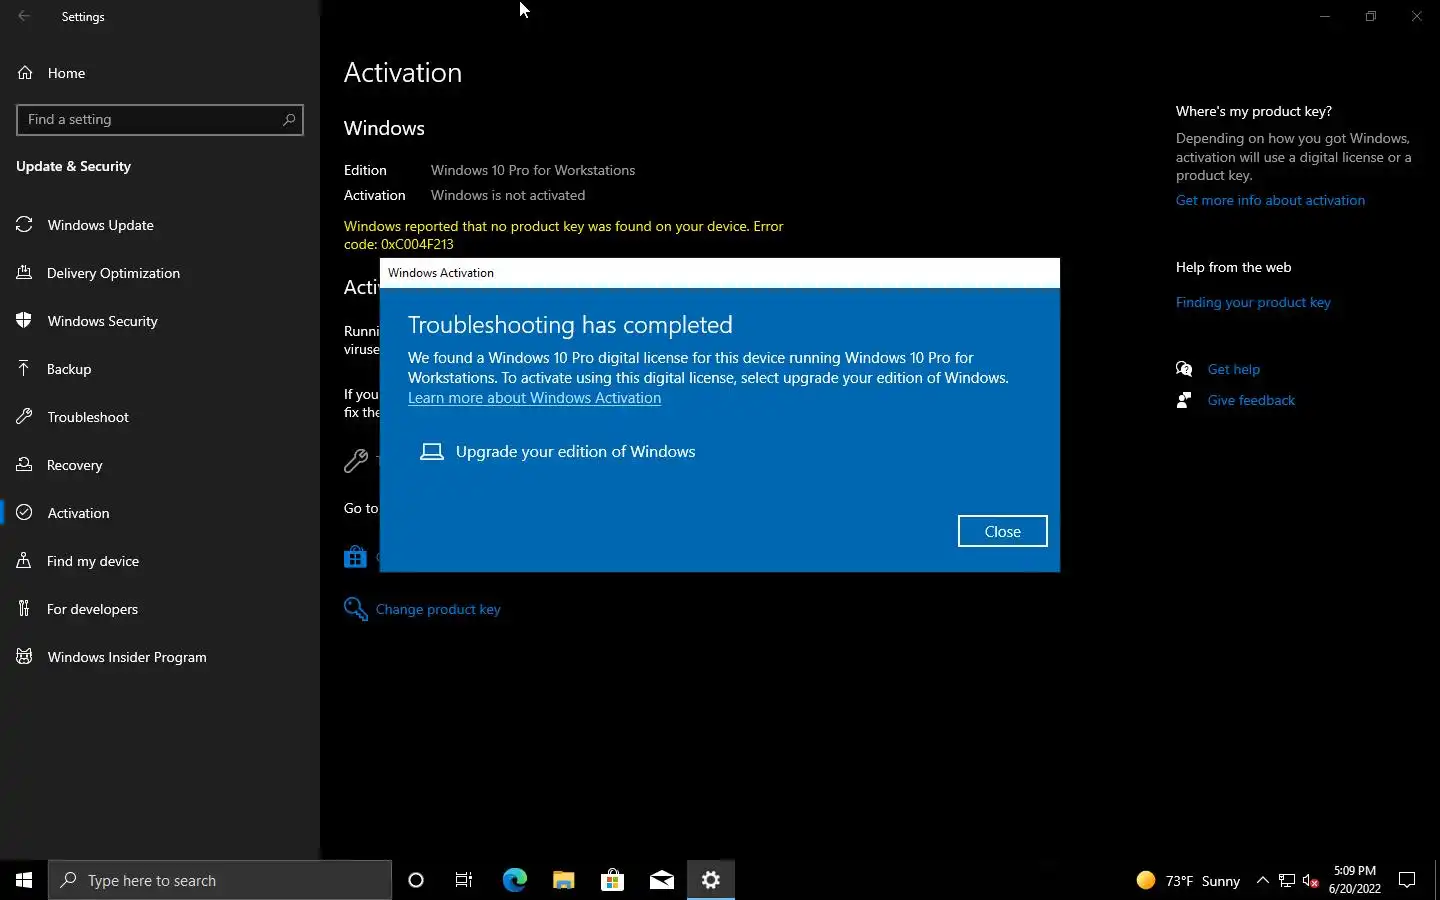The image size is (1440, 900).
Task: Select Windows Security in sidebar
Action: click(160, 321)
